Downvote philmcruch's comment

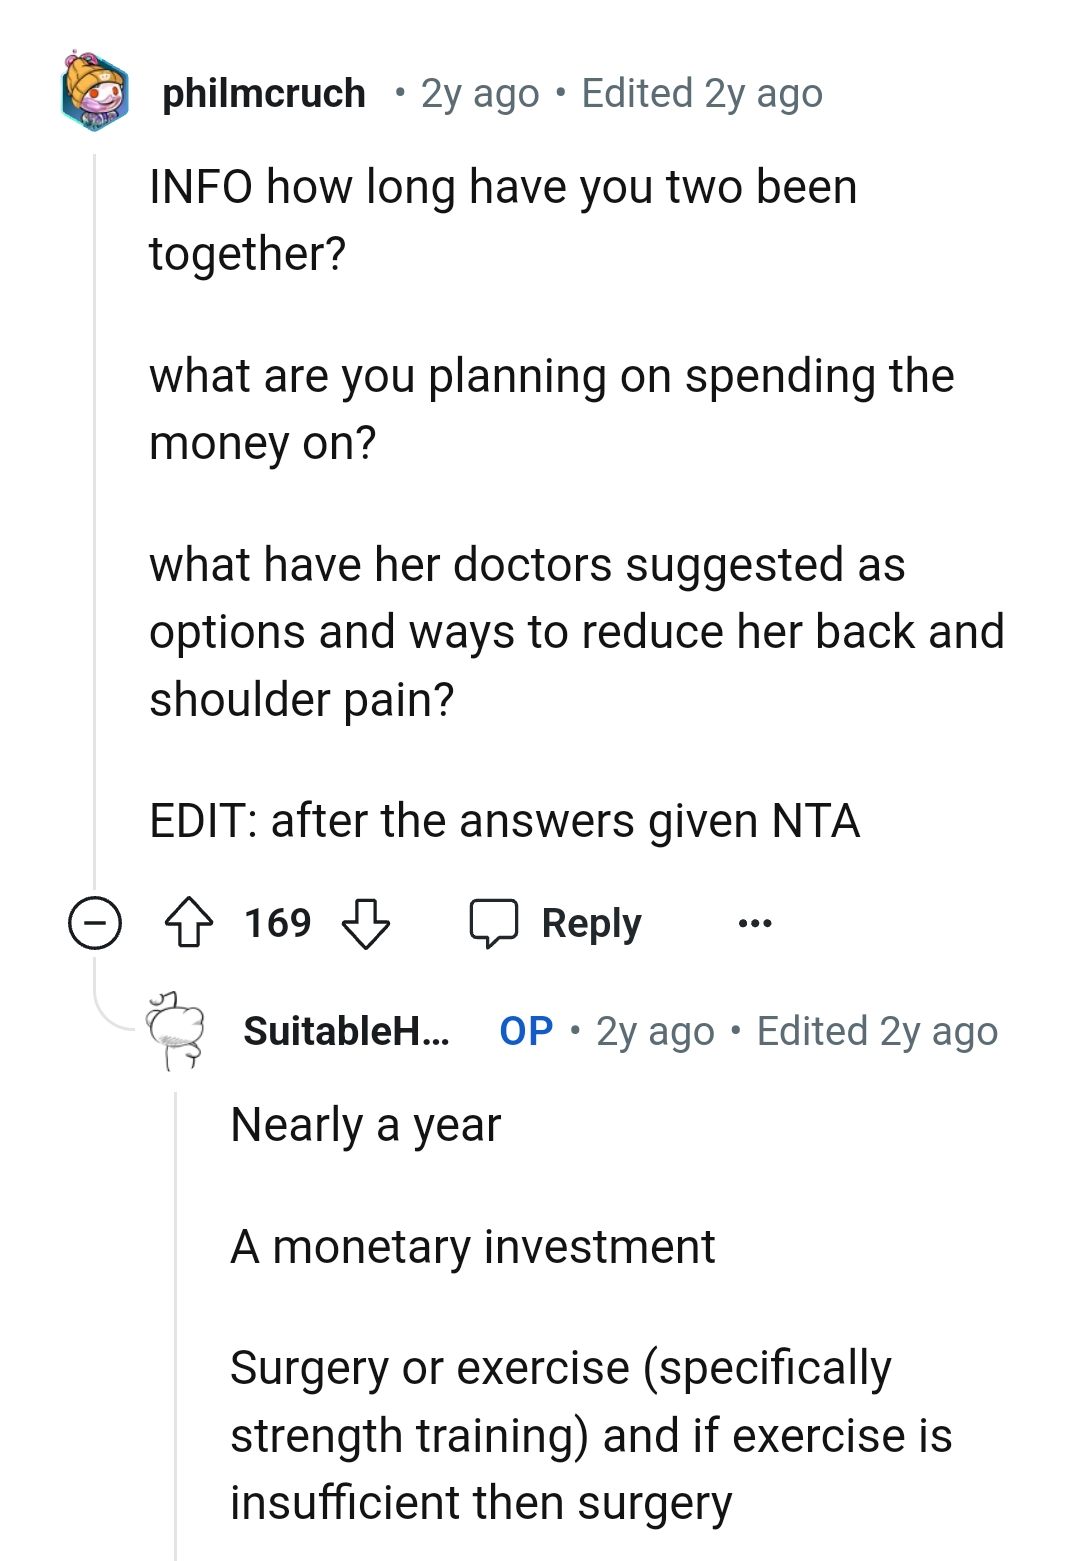click(x=366, y=923)
